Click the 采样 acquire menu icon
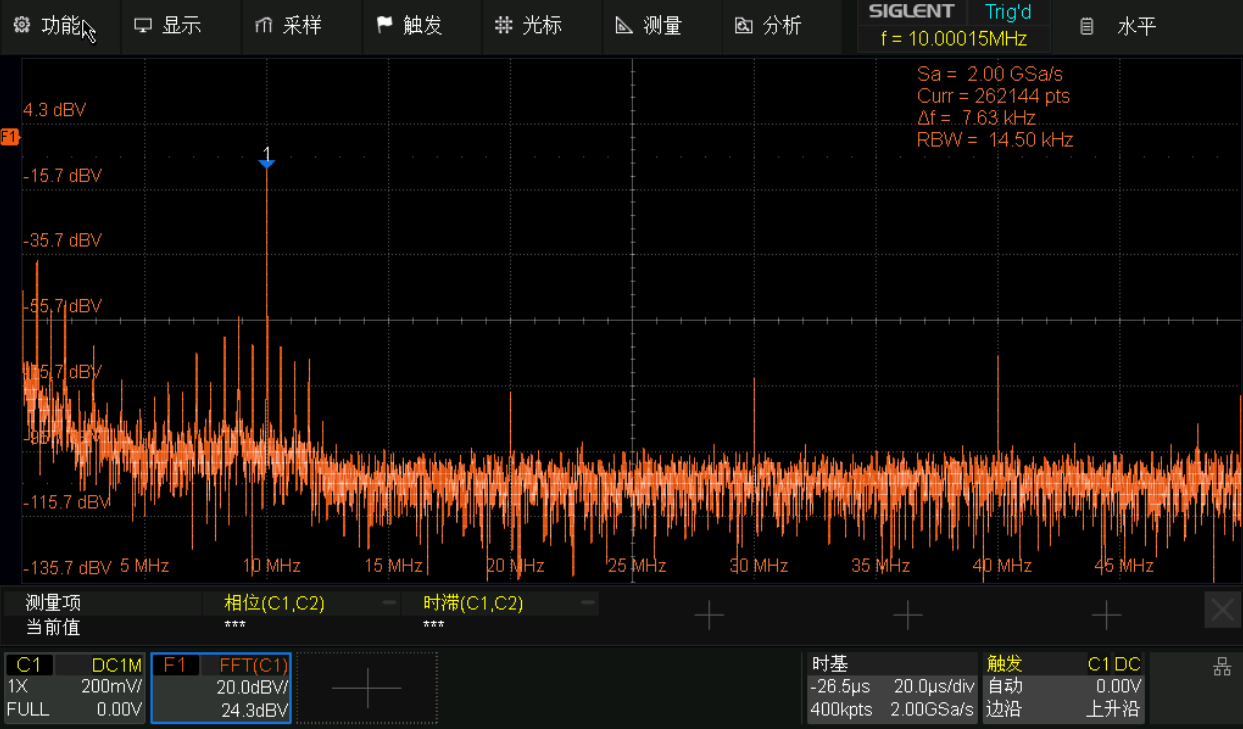The height and width of the screenshot is (729, 1243). click(264, 26)
